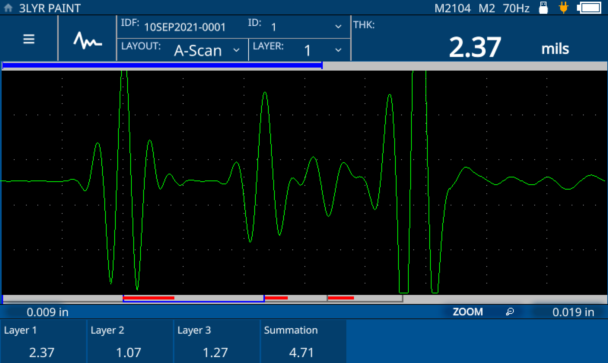The height and width of the screenshot is (363, 608).
Task: Check the battery status icon
Action: pos(589,8)
